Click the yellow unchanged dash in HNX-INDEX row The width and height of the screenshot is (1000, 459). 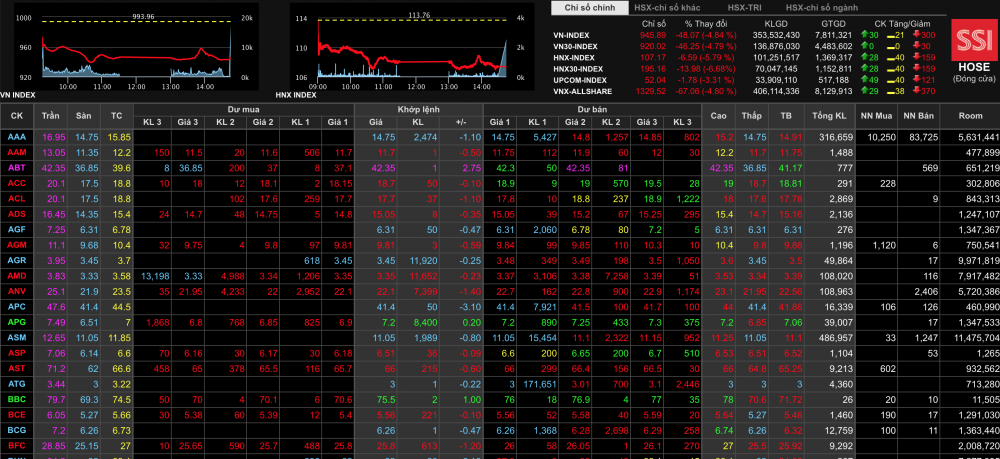pyautogui.click(x=892, y=57)
